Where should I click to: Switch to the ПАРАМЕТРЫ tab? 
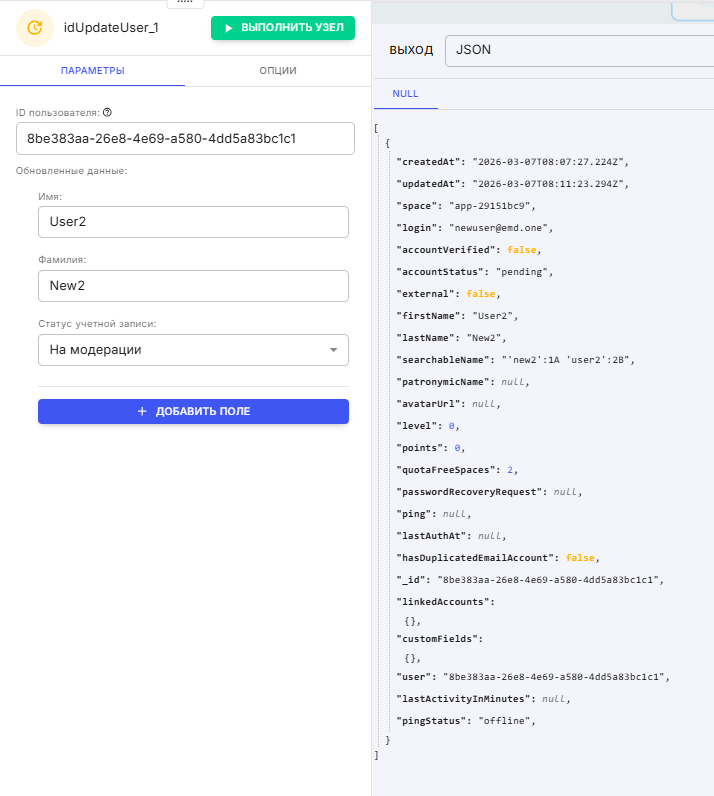coord(93,71)
